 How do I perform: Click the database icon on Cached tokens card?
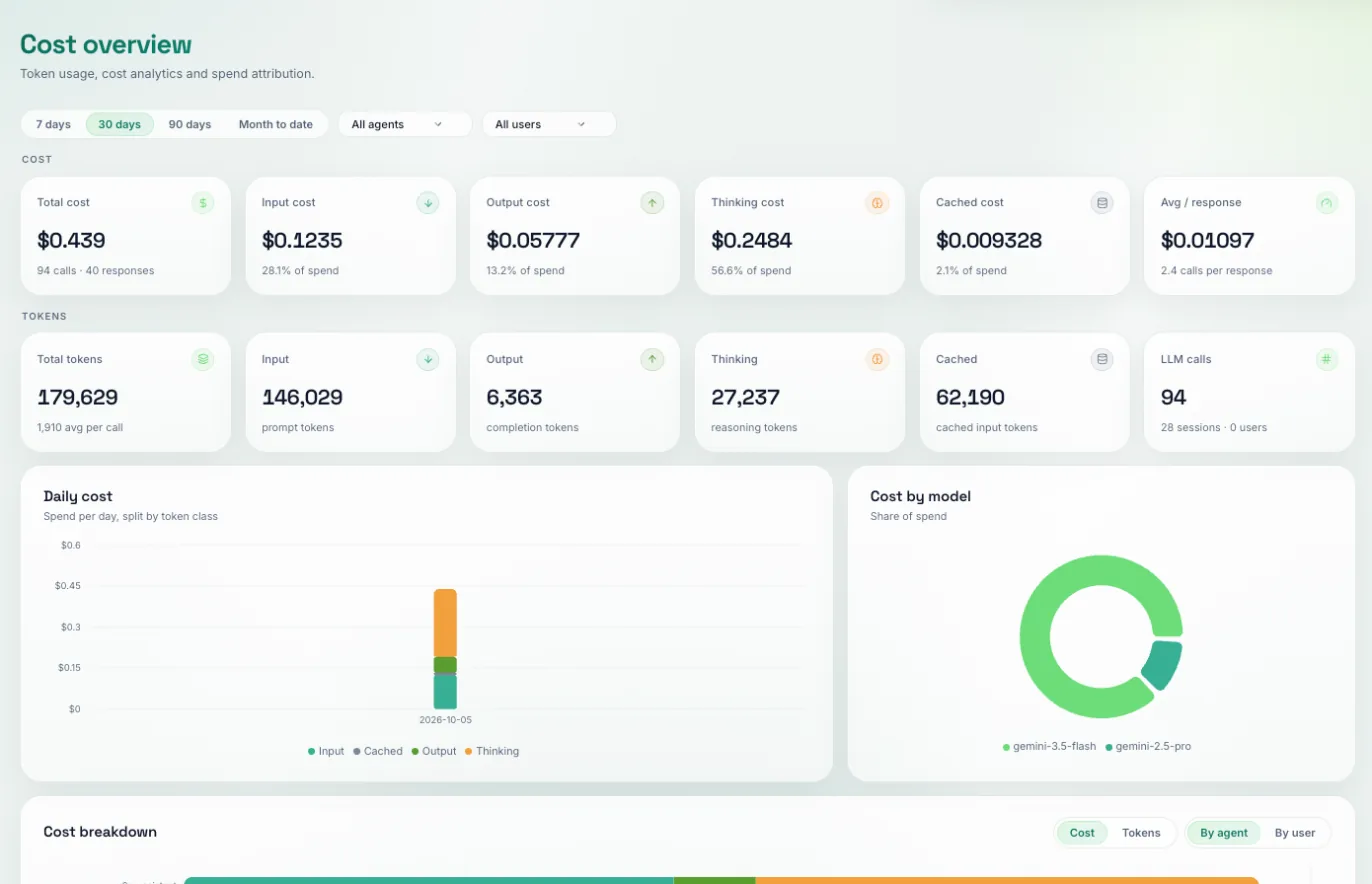point(1102,359)
